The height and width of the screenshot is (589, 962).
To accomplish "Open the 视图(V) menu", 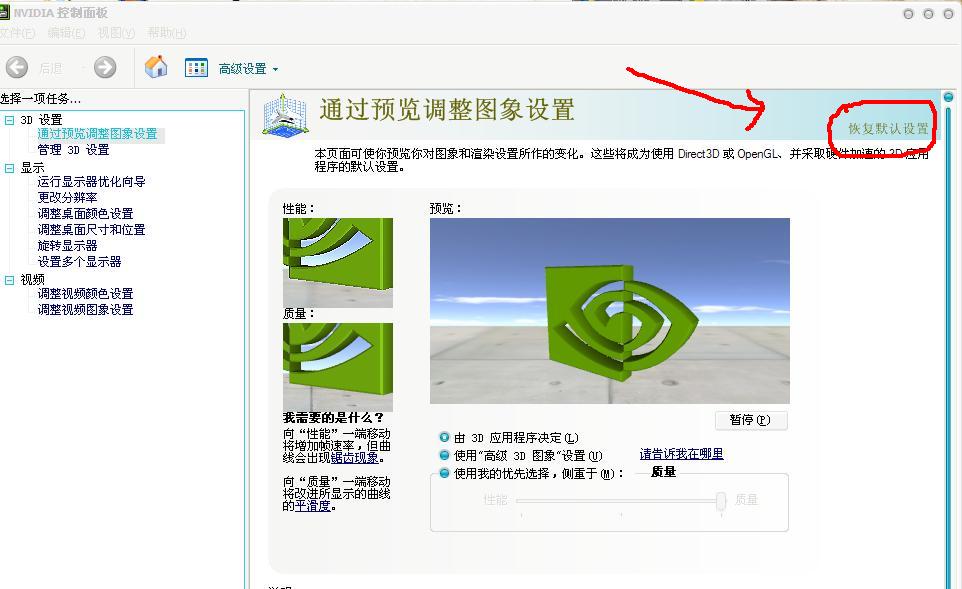I will click(x=117, y=33).
